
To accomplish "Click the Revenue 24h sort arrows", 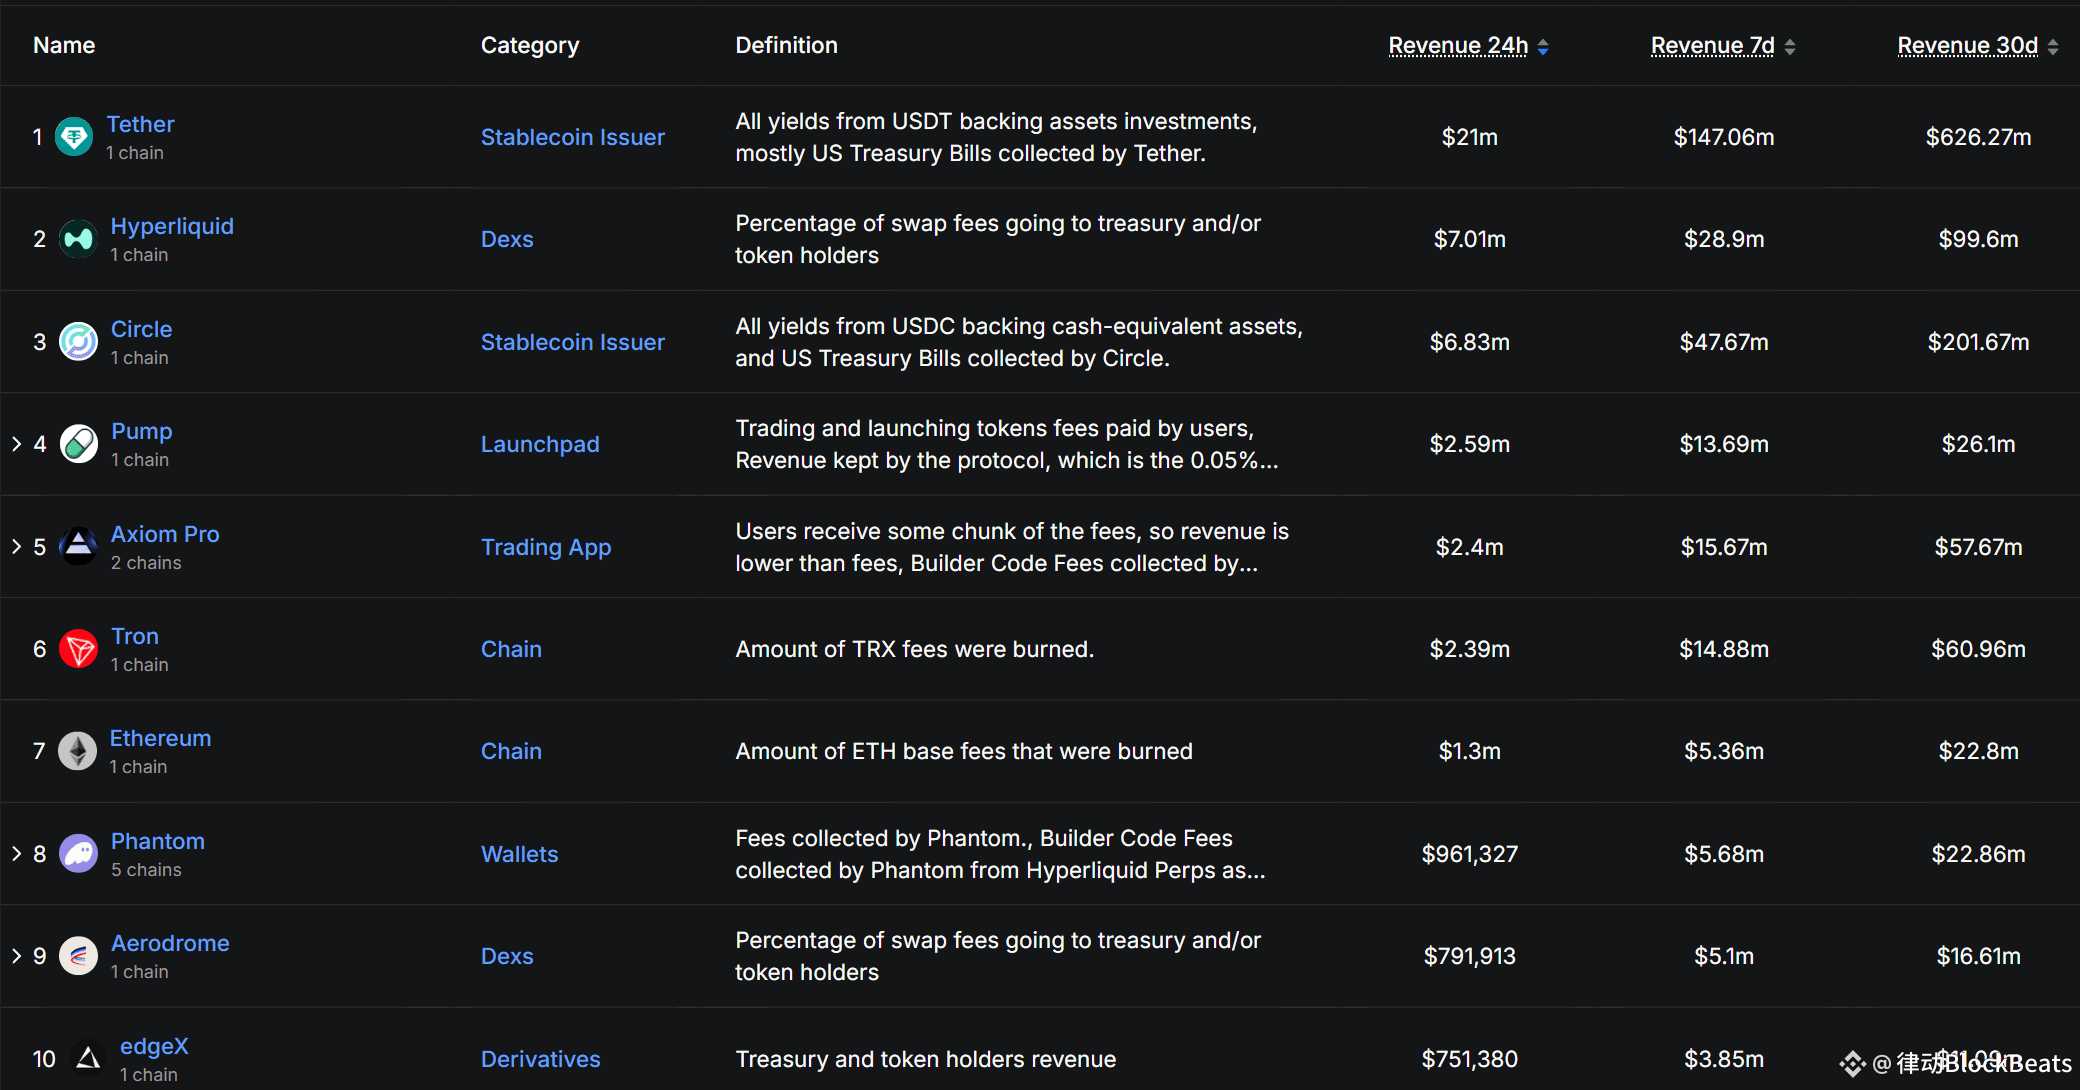I will [1543, 47].
